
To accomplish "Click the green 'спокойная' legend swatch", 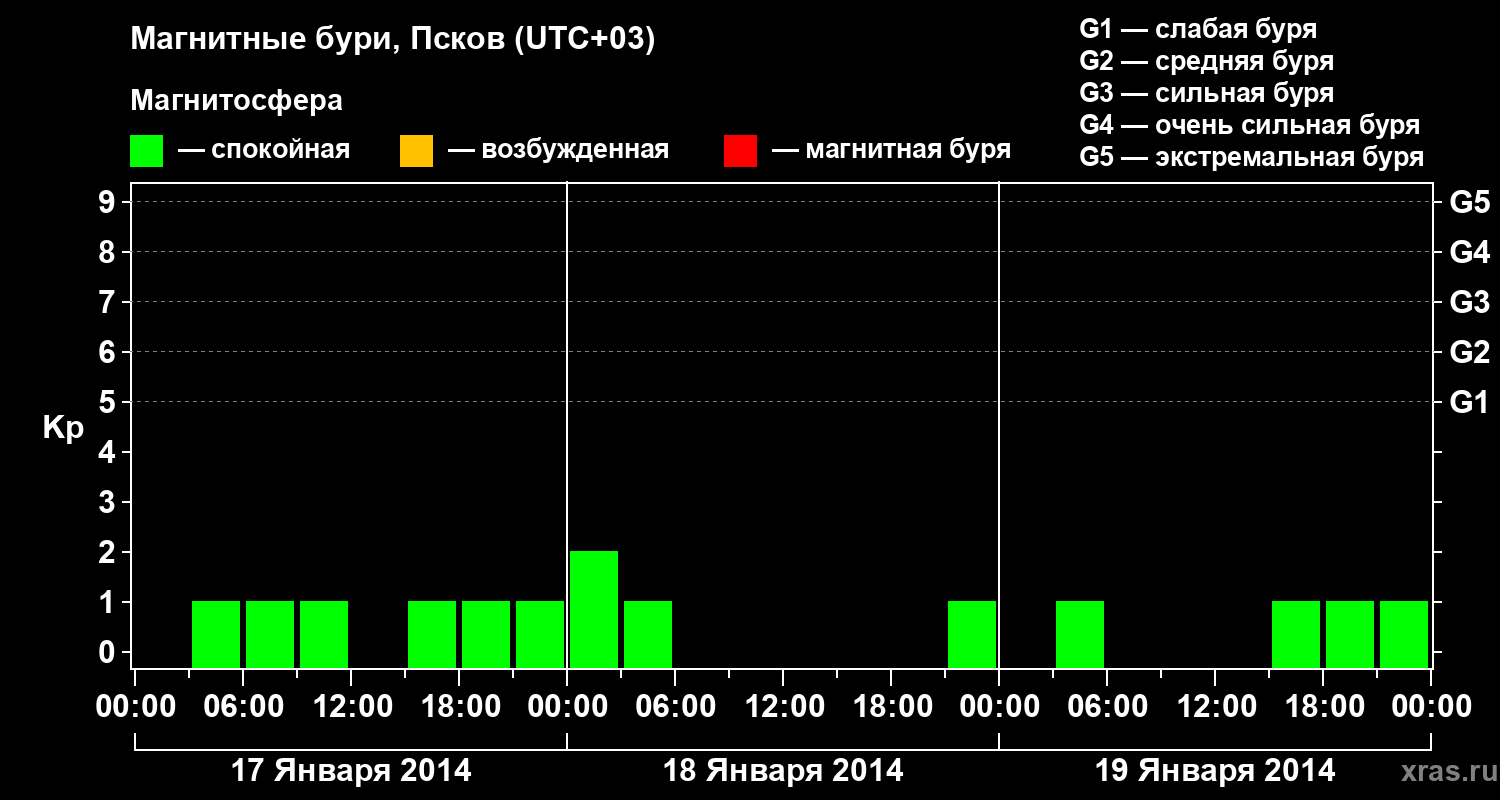I will tap(147, 151).
